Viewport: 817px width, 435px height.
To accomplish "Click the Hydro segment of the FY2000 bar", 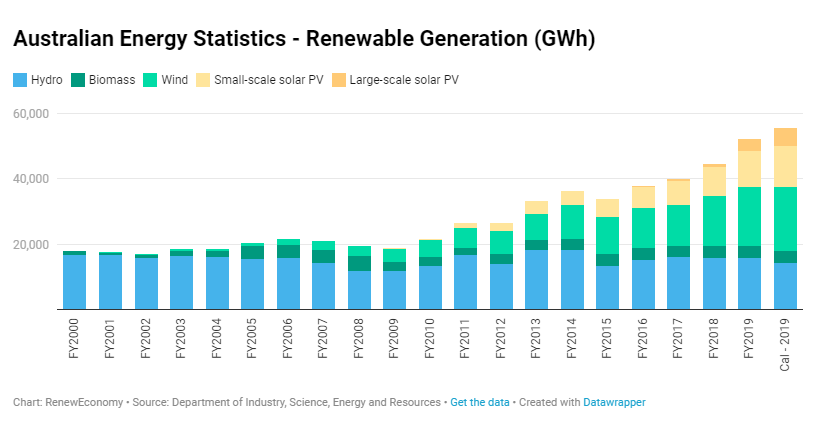I will 75,282.
